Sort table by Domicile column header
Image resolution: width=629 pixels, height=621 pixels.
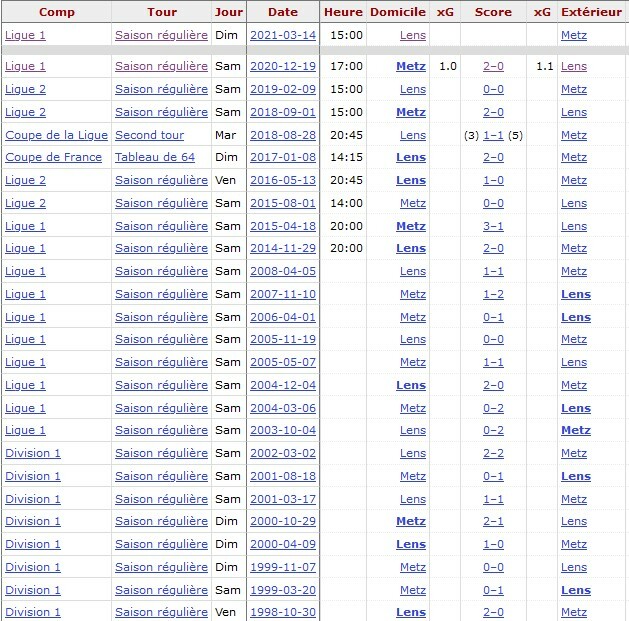[x=398, y=12]
